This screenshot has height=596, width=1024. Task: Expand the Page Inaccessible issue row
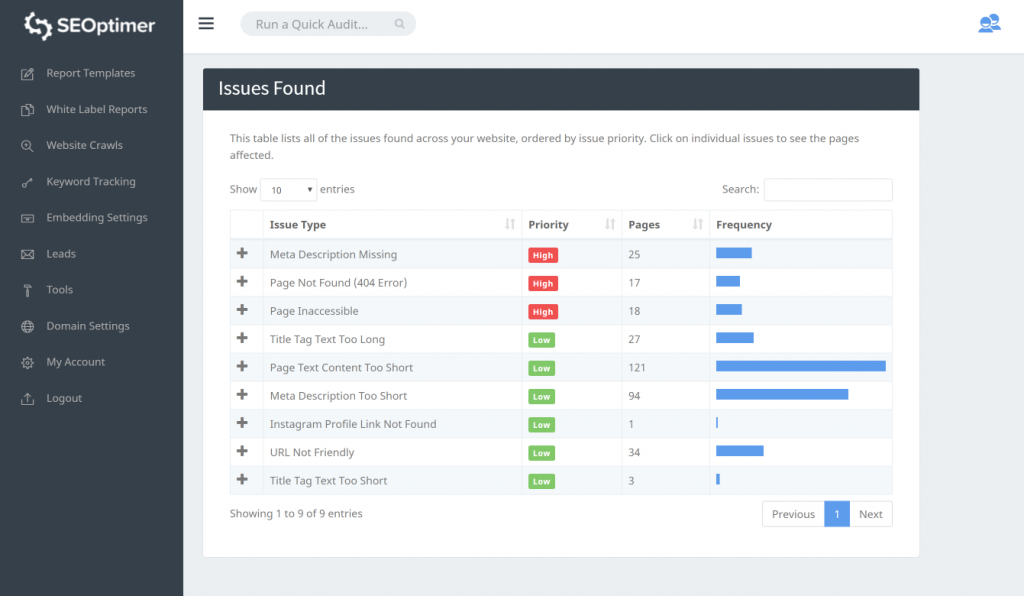[x=242, y=311]
